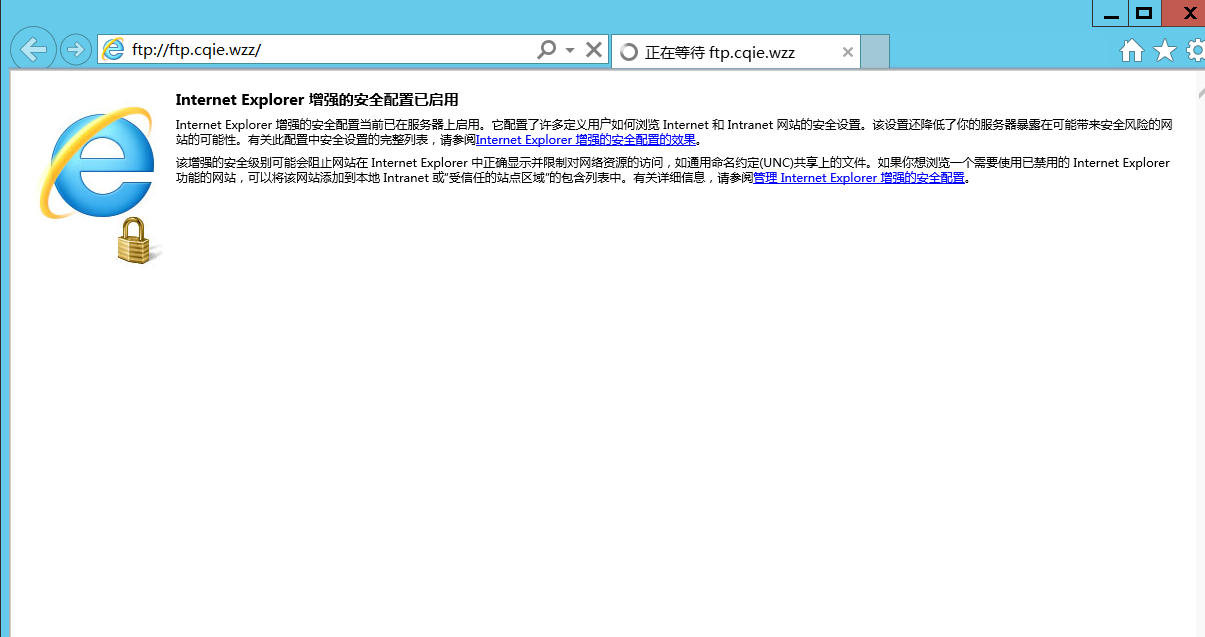Expand the address bar autocomplete dropdown arrow

[x=570, y=50]
